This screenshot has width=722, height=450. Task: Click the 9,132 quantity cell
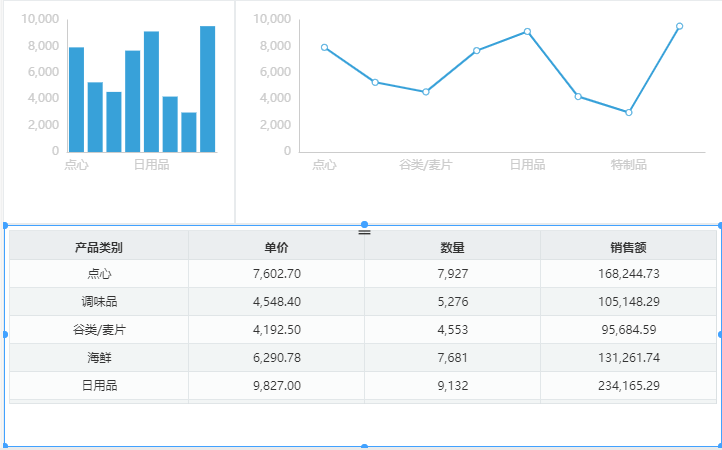tap(452, 386)
